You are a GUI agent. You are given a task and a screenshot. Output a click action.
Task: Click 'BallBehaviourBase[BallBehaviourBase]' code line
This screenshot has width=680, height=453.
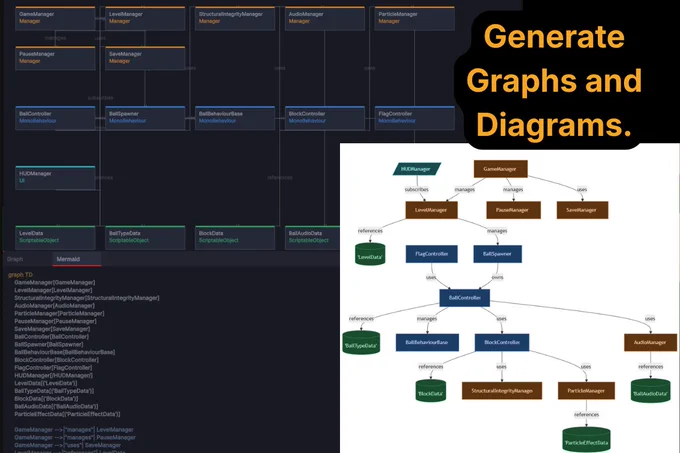pyautogui.click(x=65, y=352)
